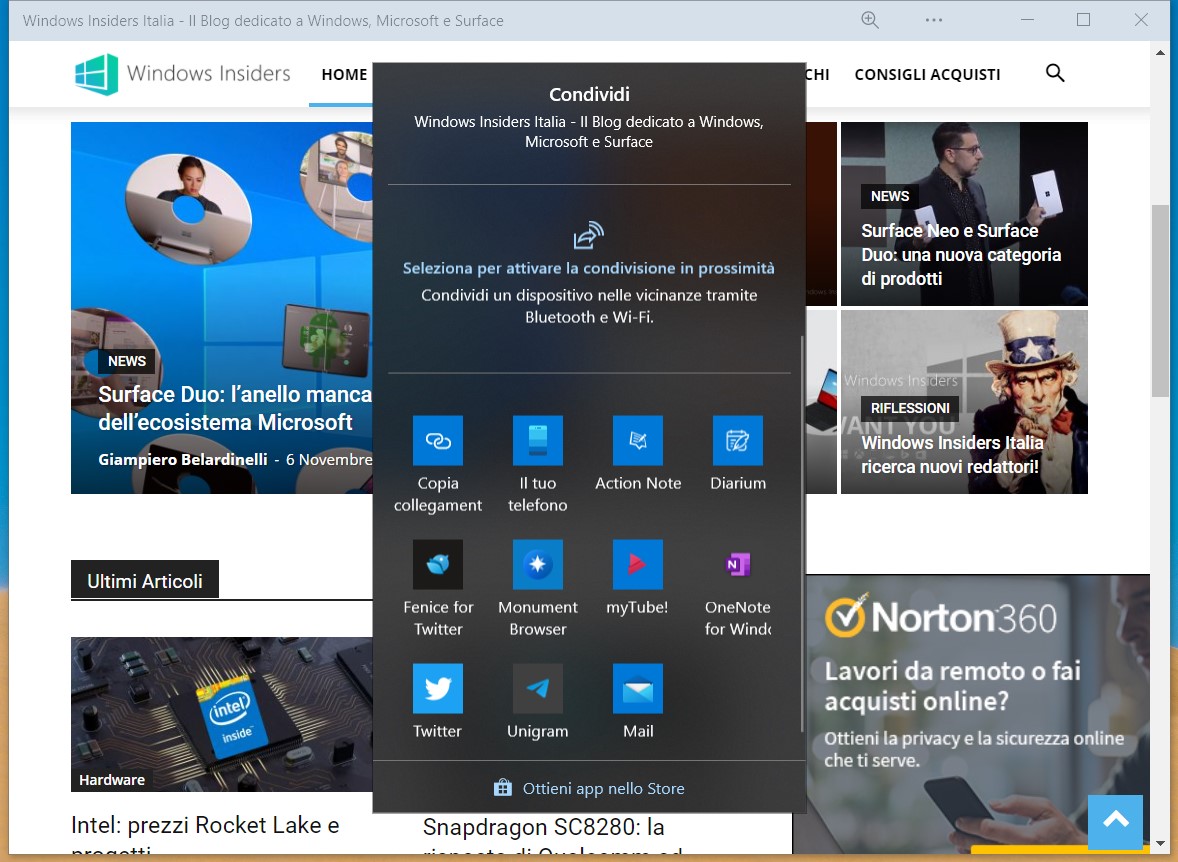Click the RIFLESSIONI category tag
Viewport: 1178px width, 862px height.
coord(910,408)
